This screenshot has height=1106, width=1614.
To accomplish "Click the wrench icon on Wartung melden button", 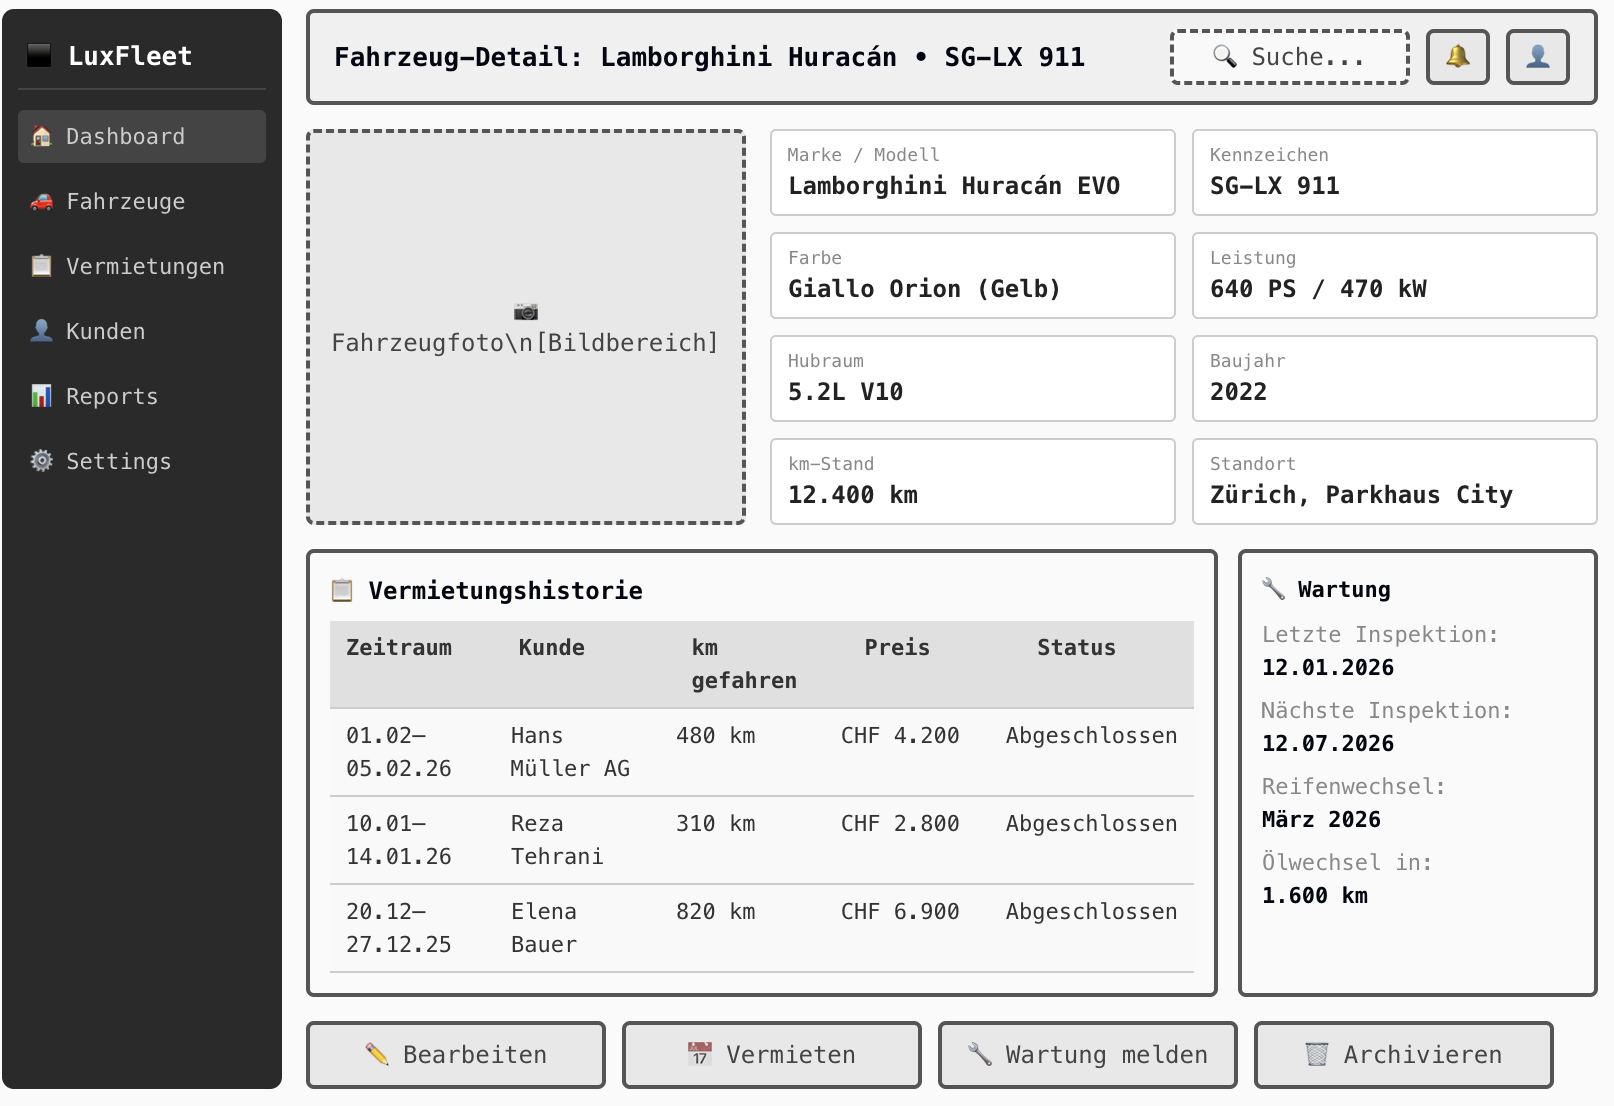I will [x=980, y=1054].
